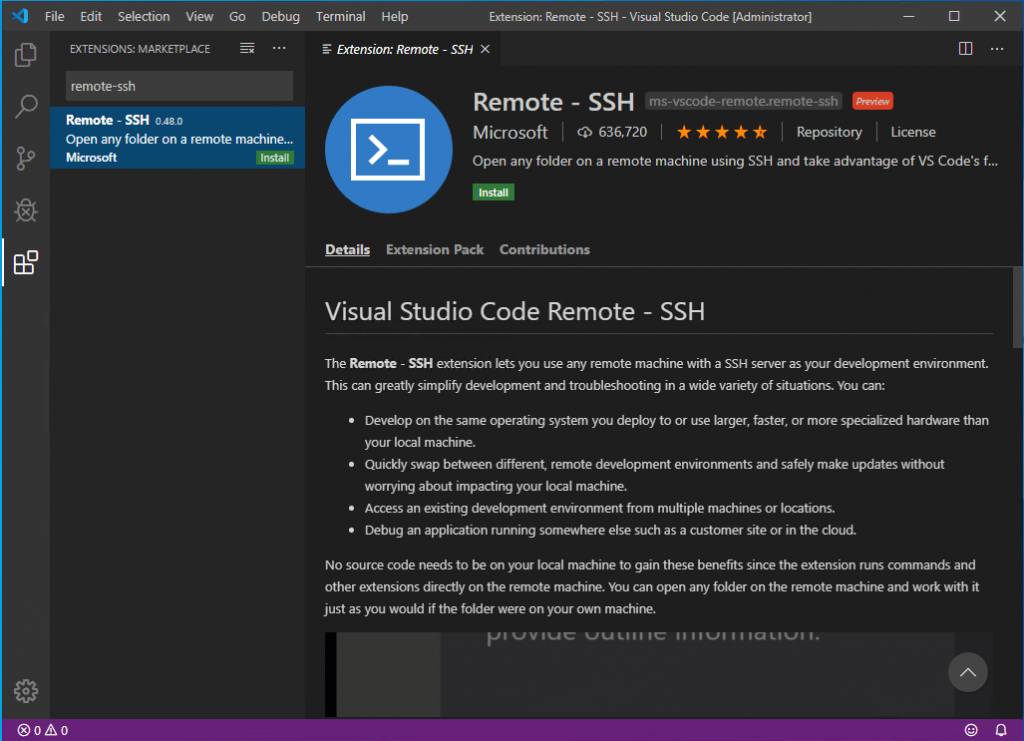Open the Edit menu
This screenshot has width=1024, height=741.
91,16
